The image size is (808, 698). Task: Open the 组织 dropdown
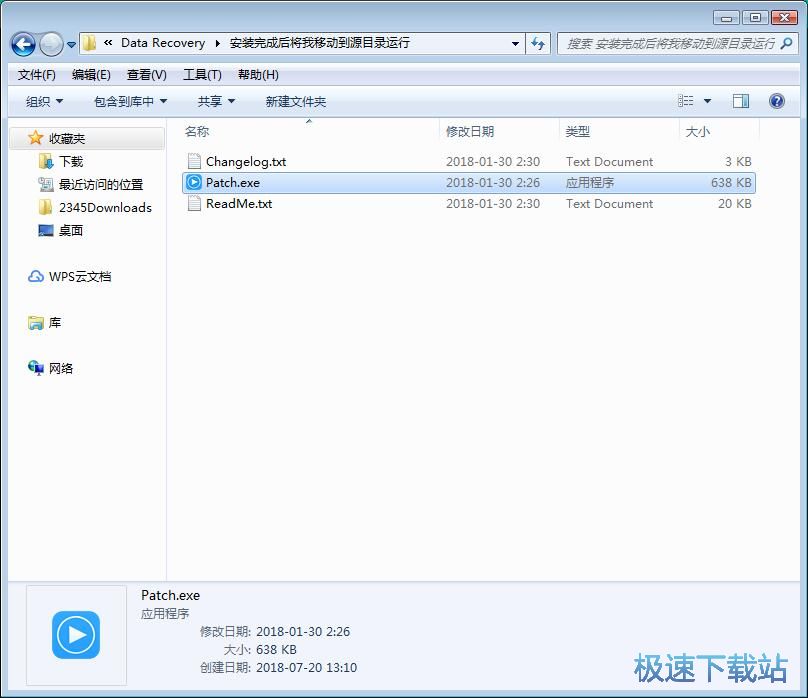[44, 101]
